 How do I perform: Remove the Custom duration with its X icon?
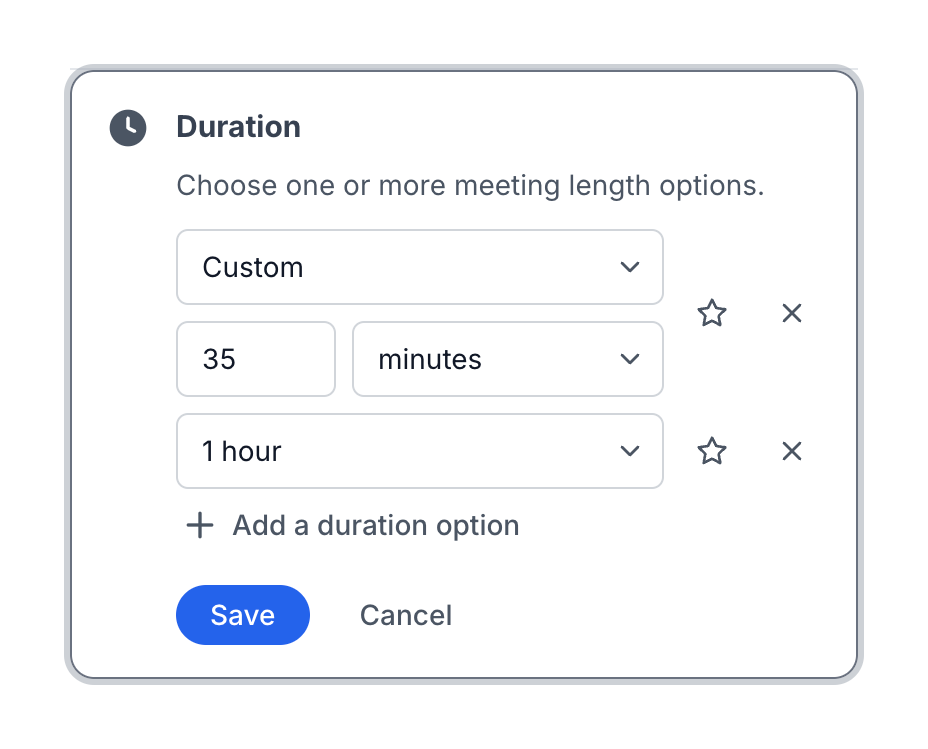[x=791, y=313]
